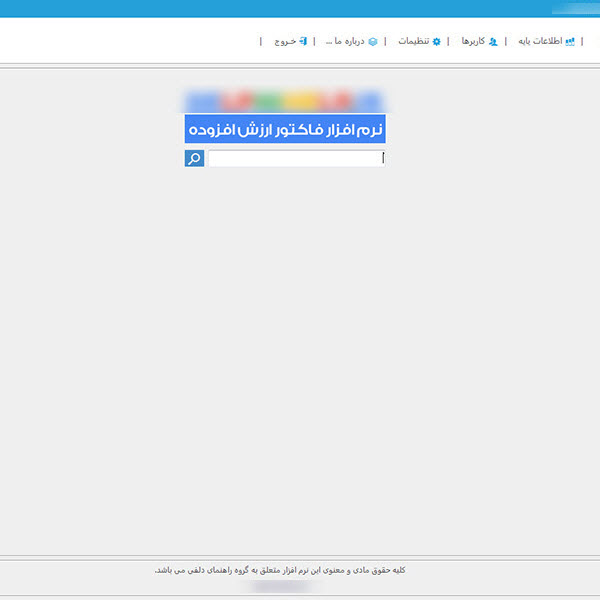Open the اطلاعات پایه menu
Viewport: 600px width, 600px height.
coord(546,41)
